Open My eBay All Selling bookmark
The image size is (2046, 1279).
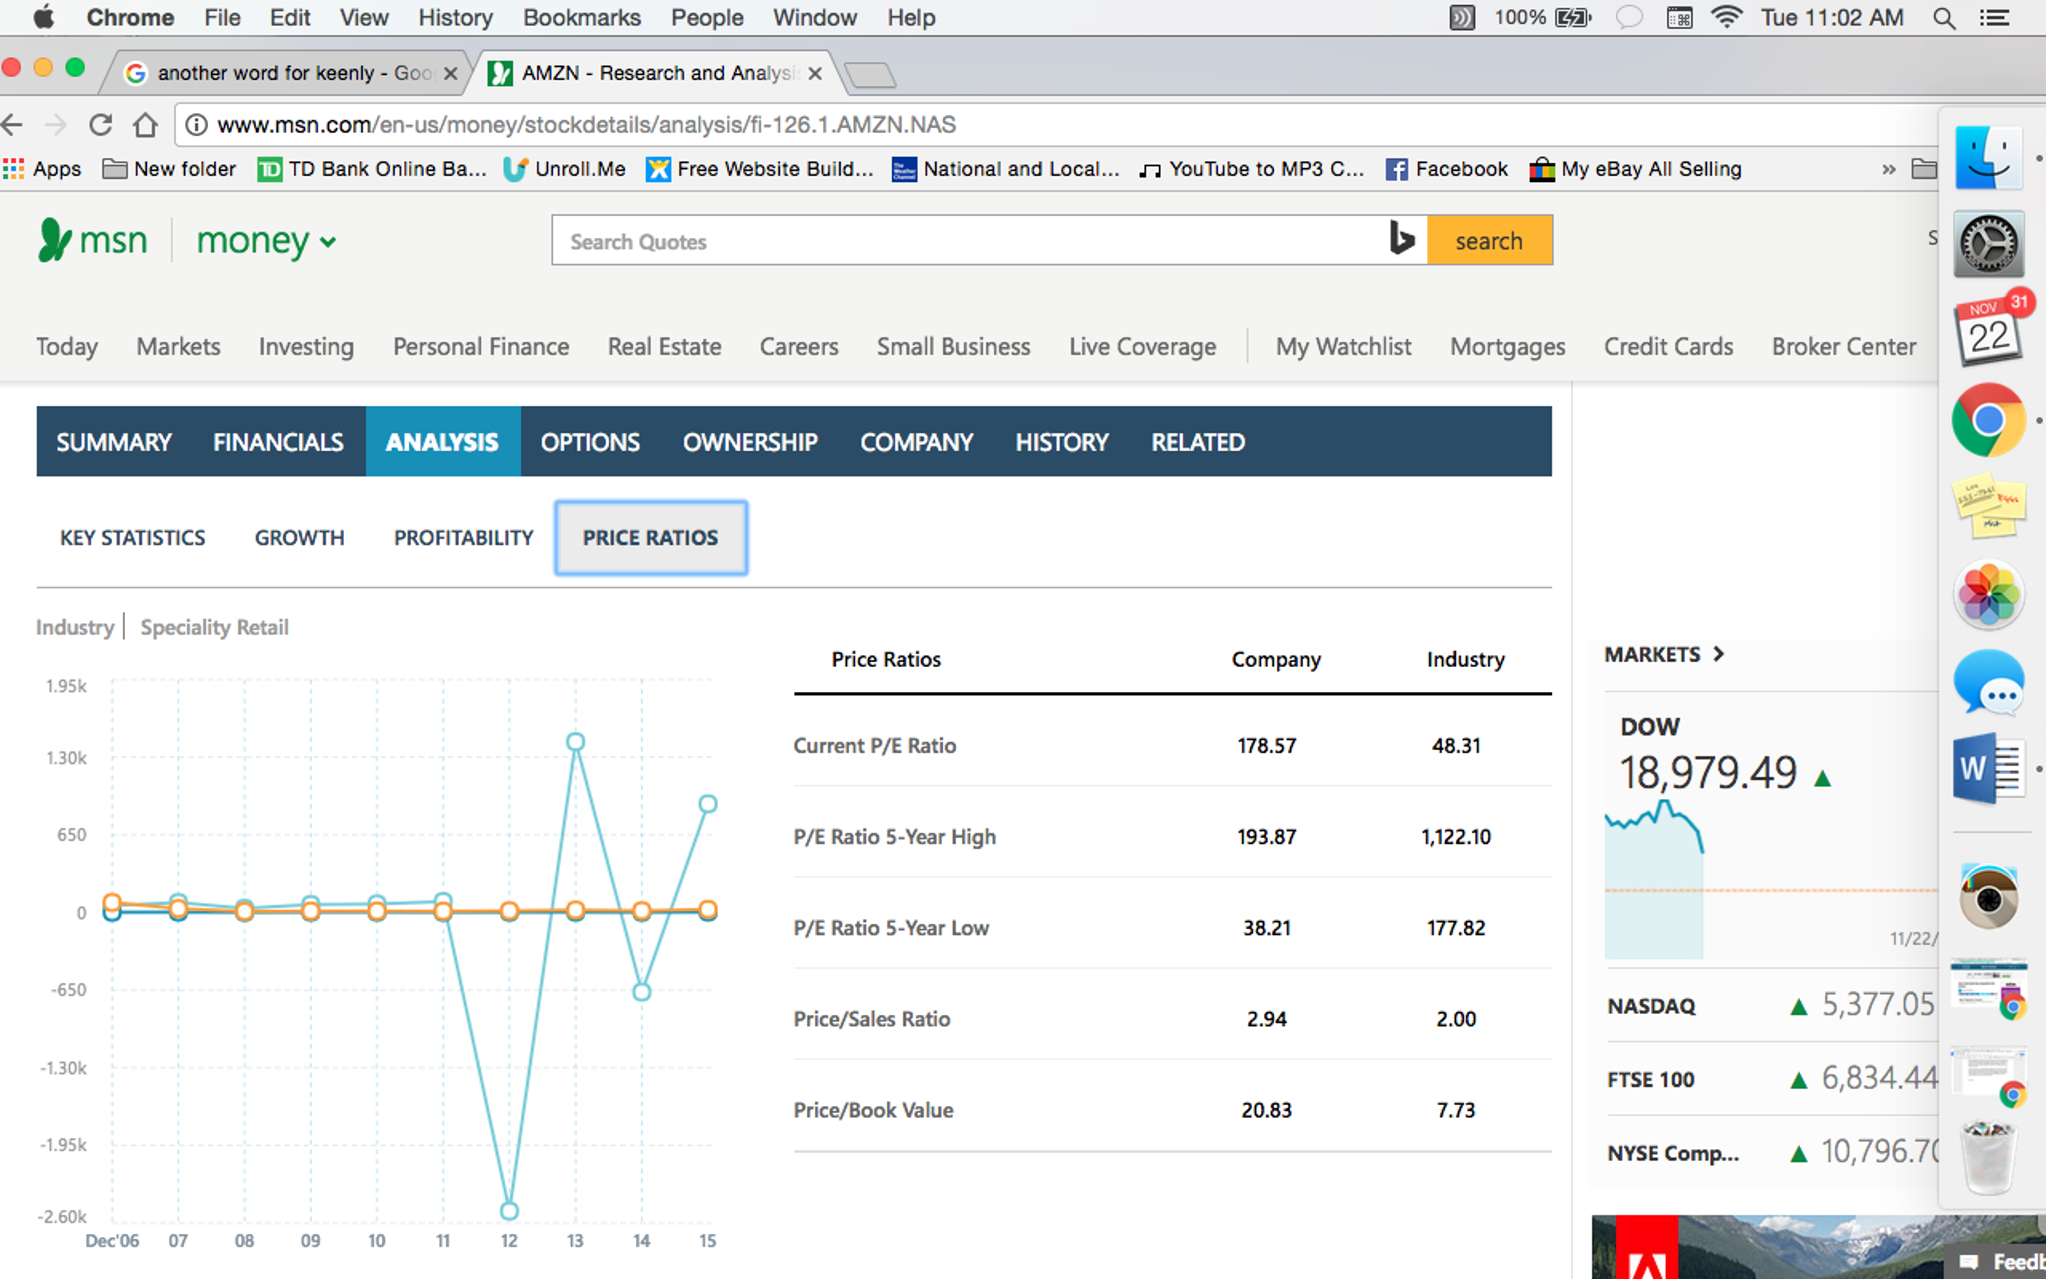click(1636, 169)
